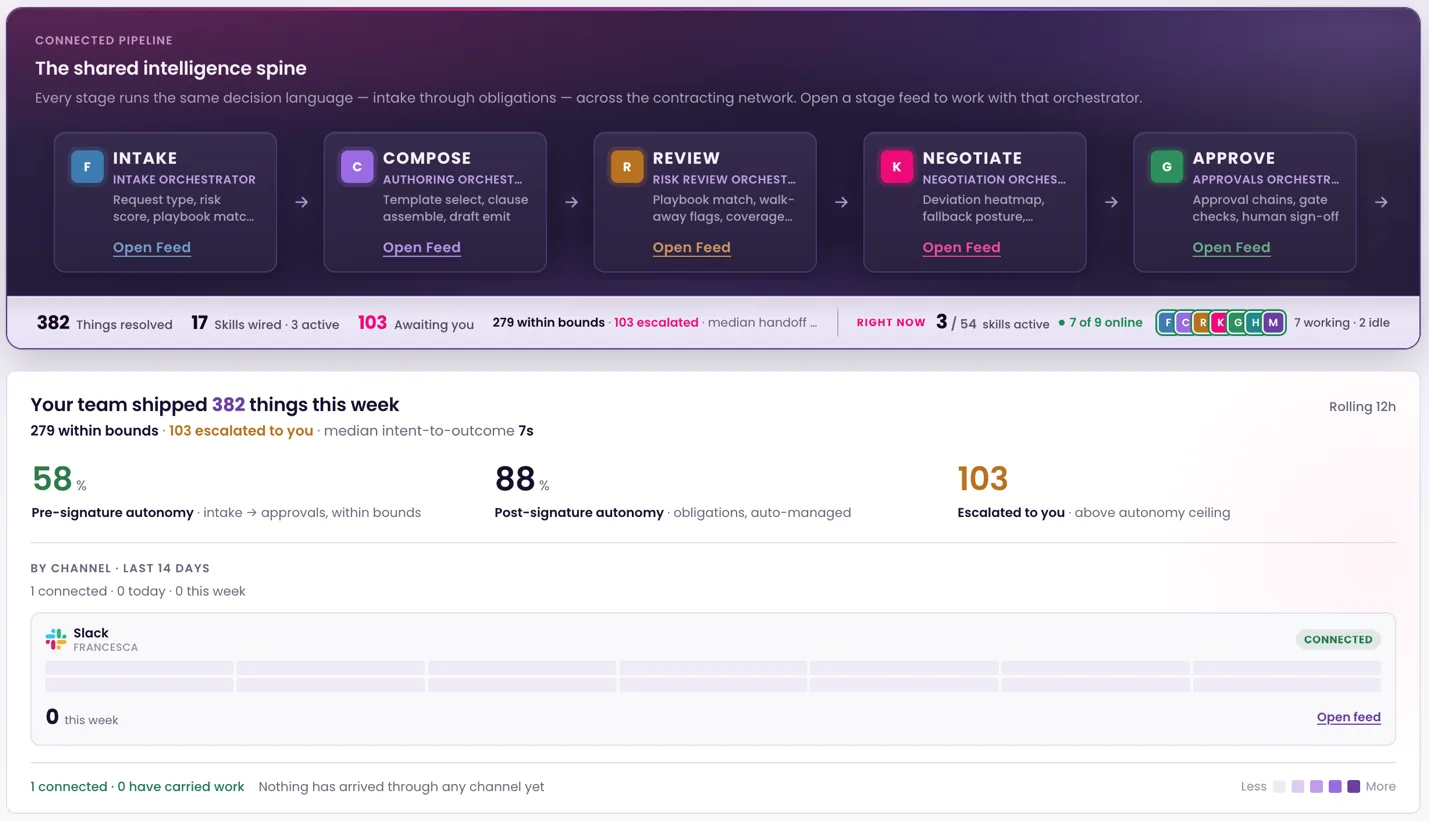This screenshot has width=1429, height=821.
Task: Click the blue F Intake stage icon
Action: [x=87, y=167]
